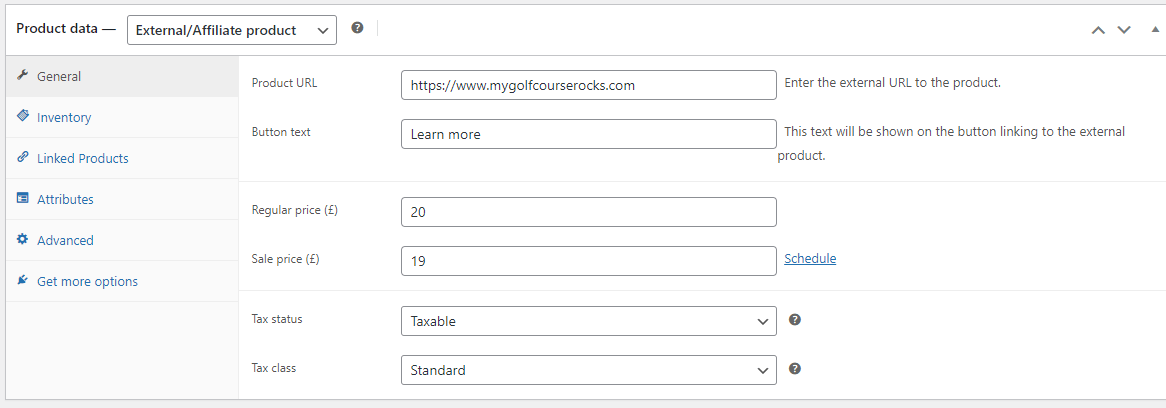Click the wrench icon beside General
The height and width of the screenshot is (408, 1166).
click(22, 76)
